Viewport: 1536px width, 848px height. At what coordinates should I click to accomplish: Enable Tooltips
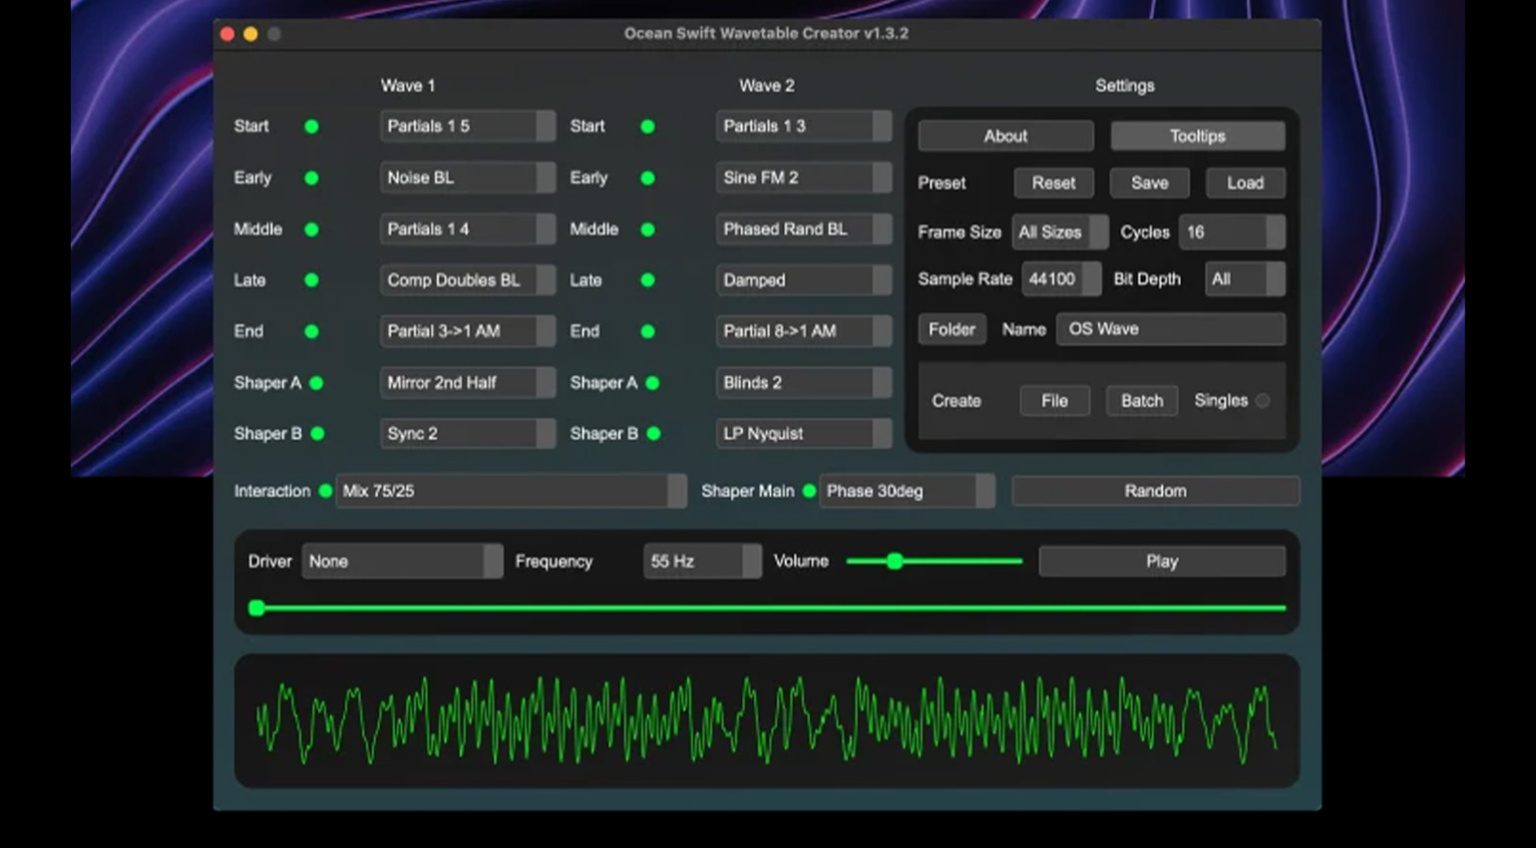coord(1196,135)
